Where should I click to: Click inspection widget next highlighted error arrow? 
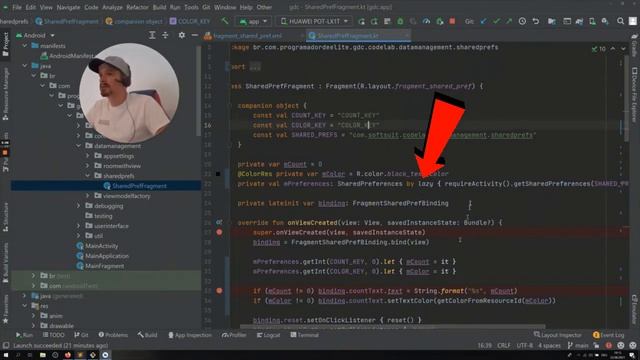[x=623, y=49]
